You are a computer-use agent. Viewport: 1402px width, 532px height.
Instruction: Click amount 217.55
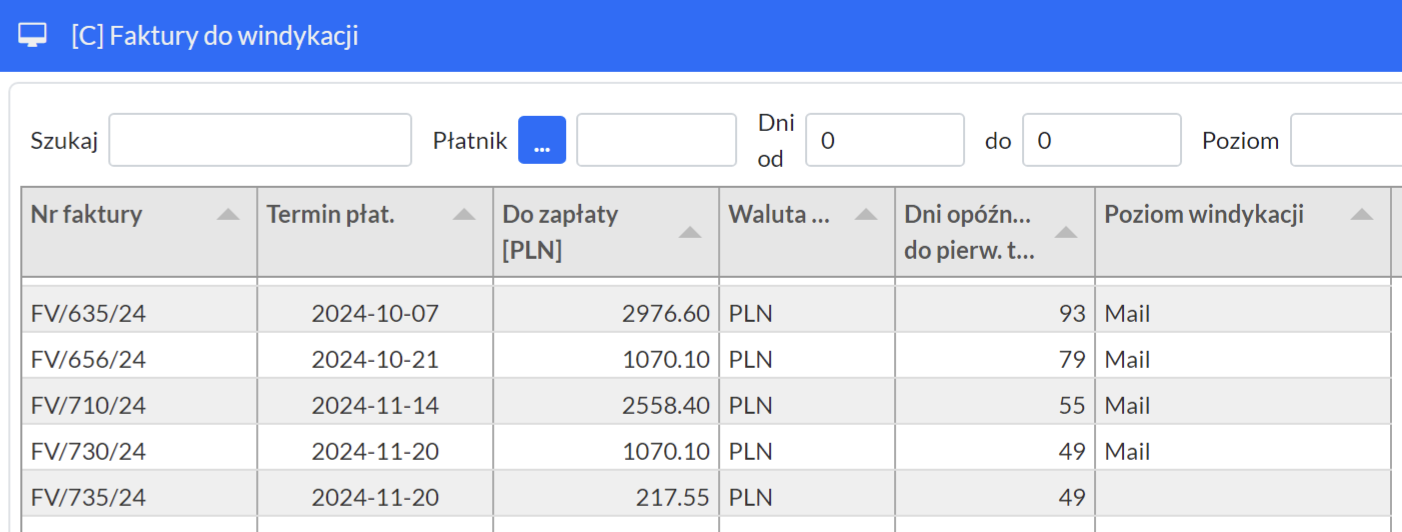673,498
